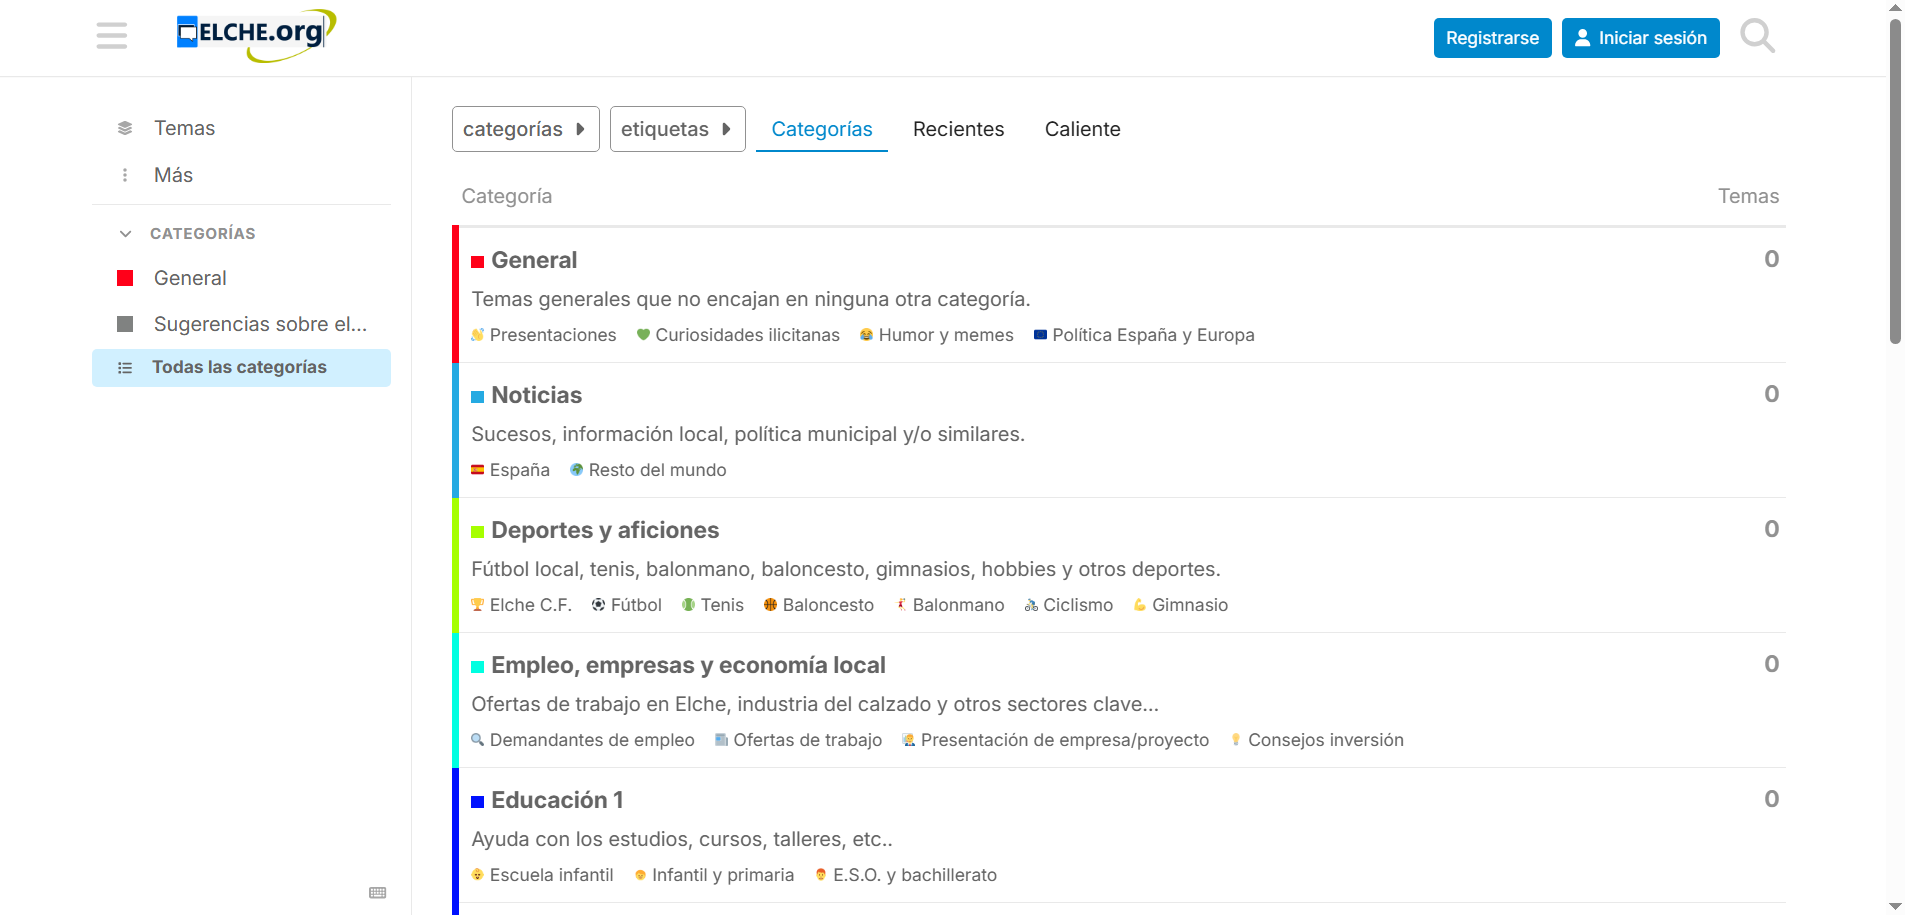This screenshot has width=1905, height=915.
Task: Open the Resto del mundo subcategory
Action: point(648,470)
